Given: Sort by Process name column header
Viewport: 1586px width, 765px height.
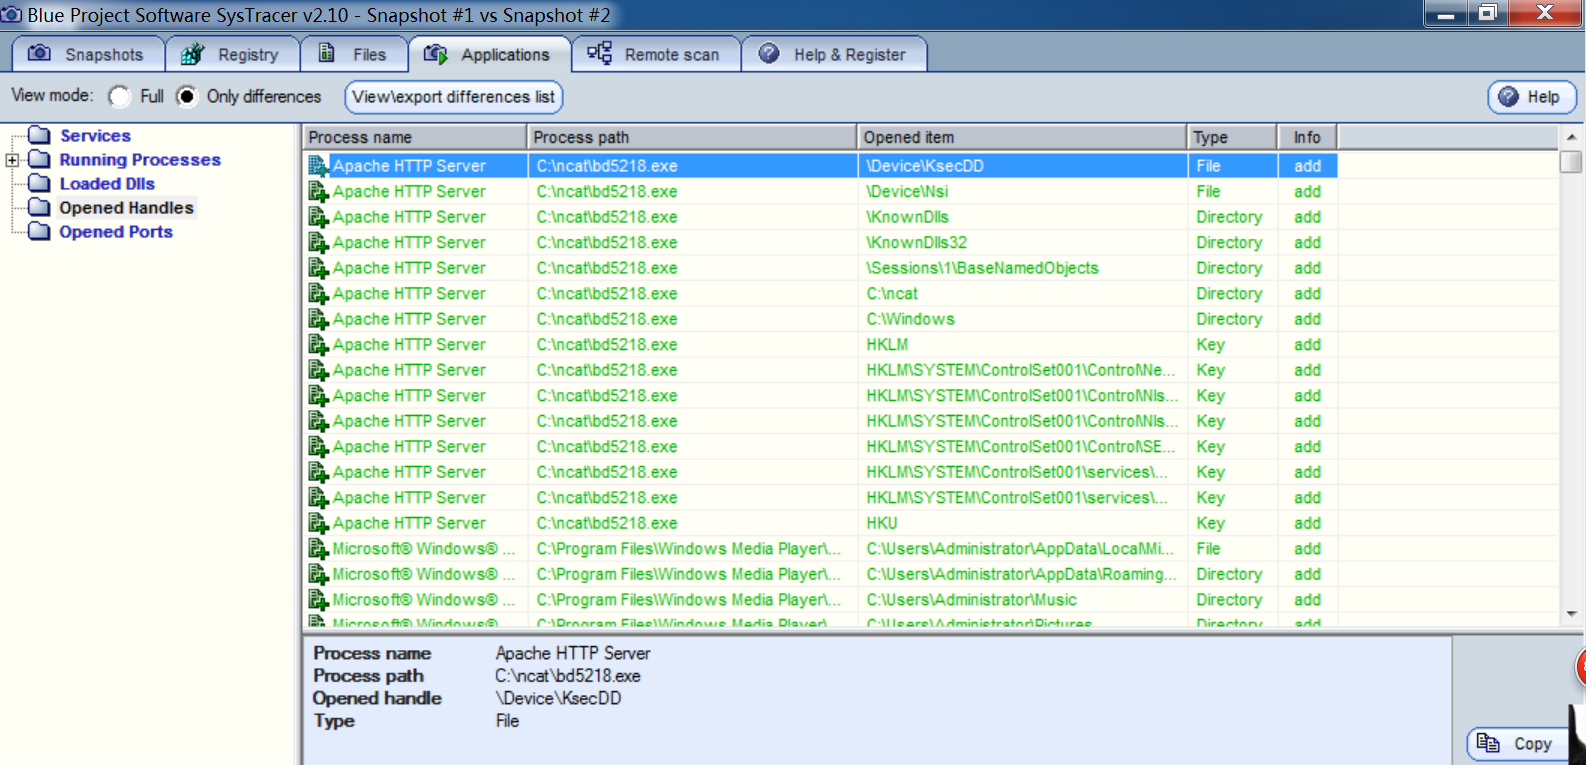Looking at the screenshot, I should (x=414, y=137).
